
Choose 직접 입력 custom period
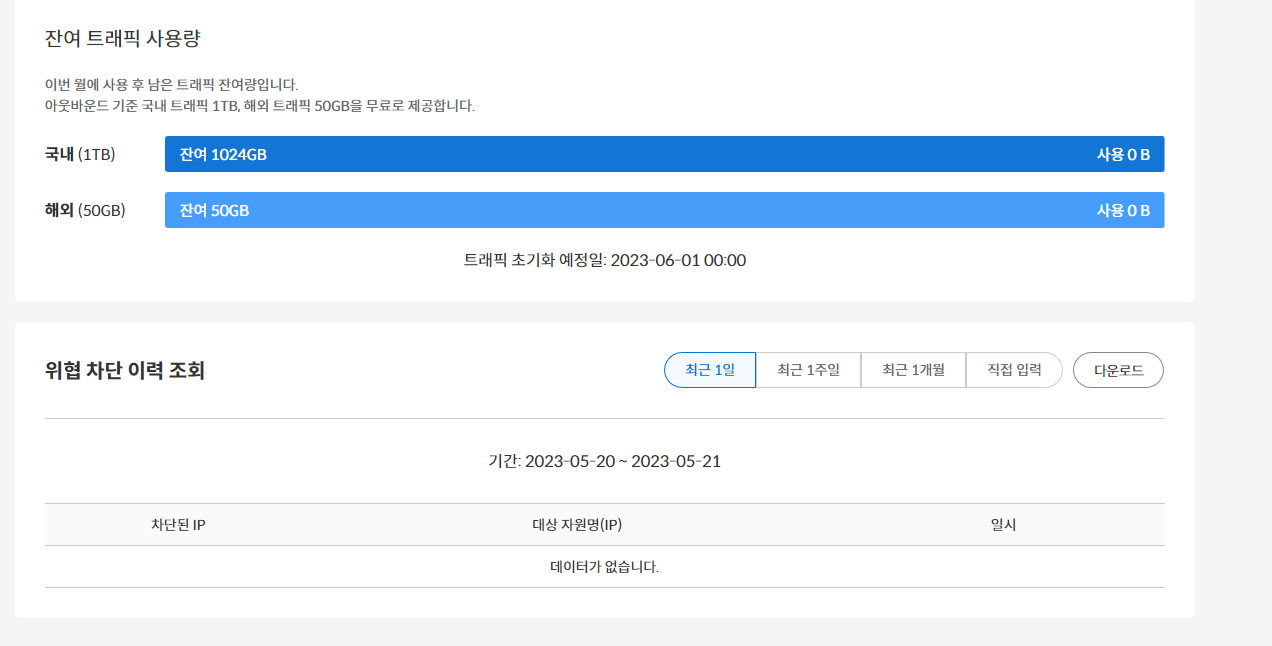(x=1014, y=370)
